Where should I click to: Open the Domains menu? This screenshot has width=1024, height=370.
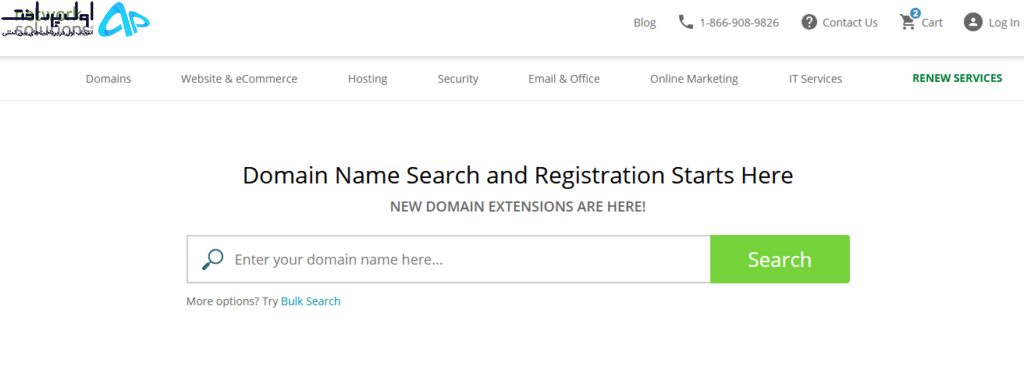pos(108,79)
